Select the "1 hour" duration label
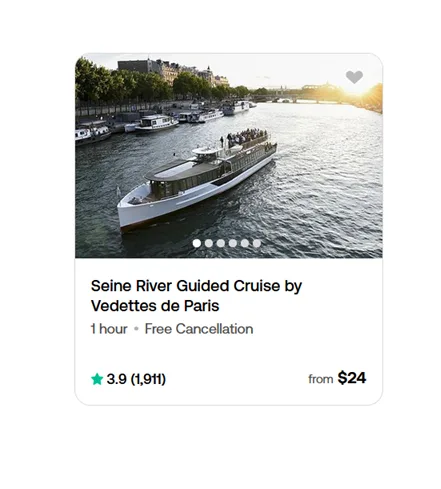This screenshot has height=489, width=441. tap(109, 329)
